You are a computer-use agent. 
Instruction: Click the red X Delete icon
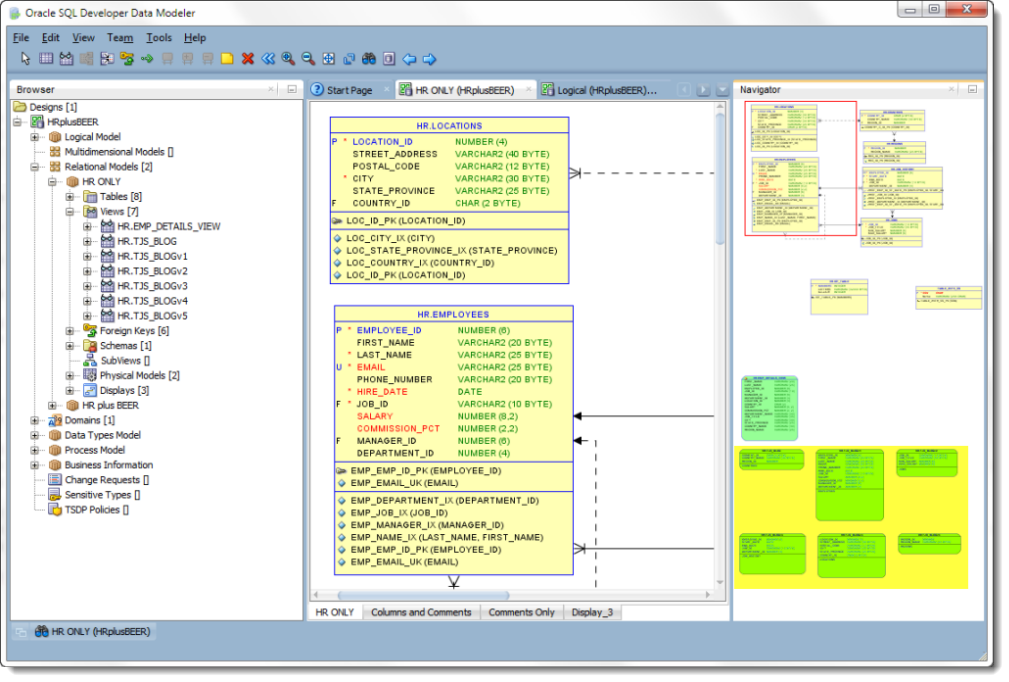tap(248, 59)
